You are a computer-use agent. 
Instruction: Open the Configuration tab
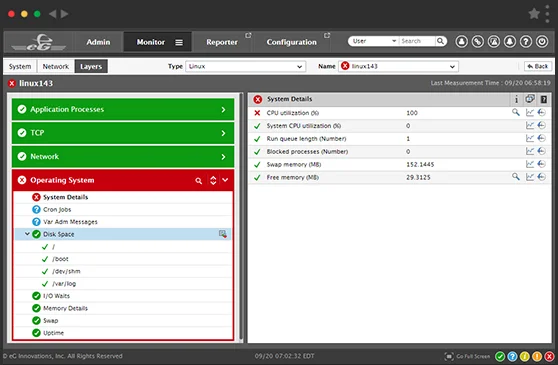291,42
